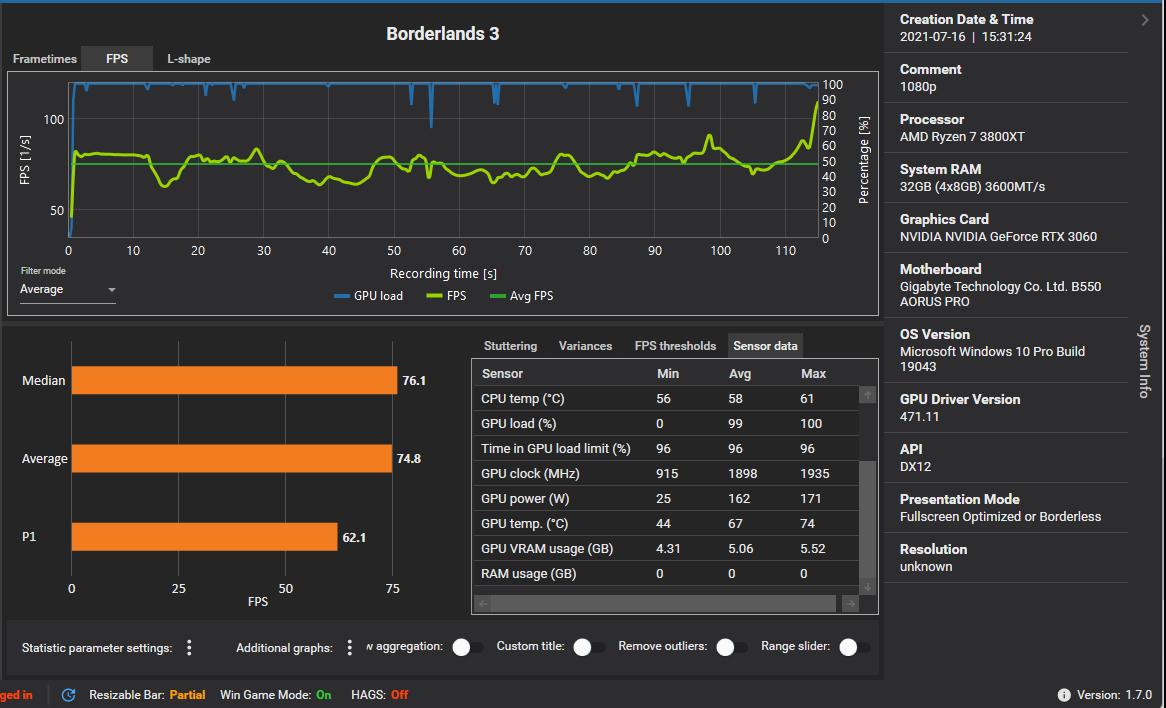Click the vertical System Info label

(1145, 361)
